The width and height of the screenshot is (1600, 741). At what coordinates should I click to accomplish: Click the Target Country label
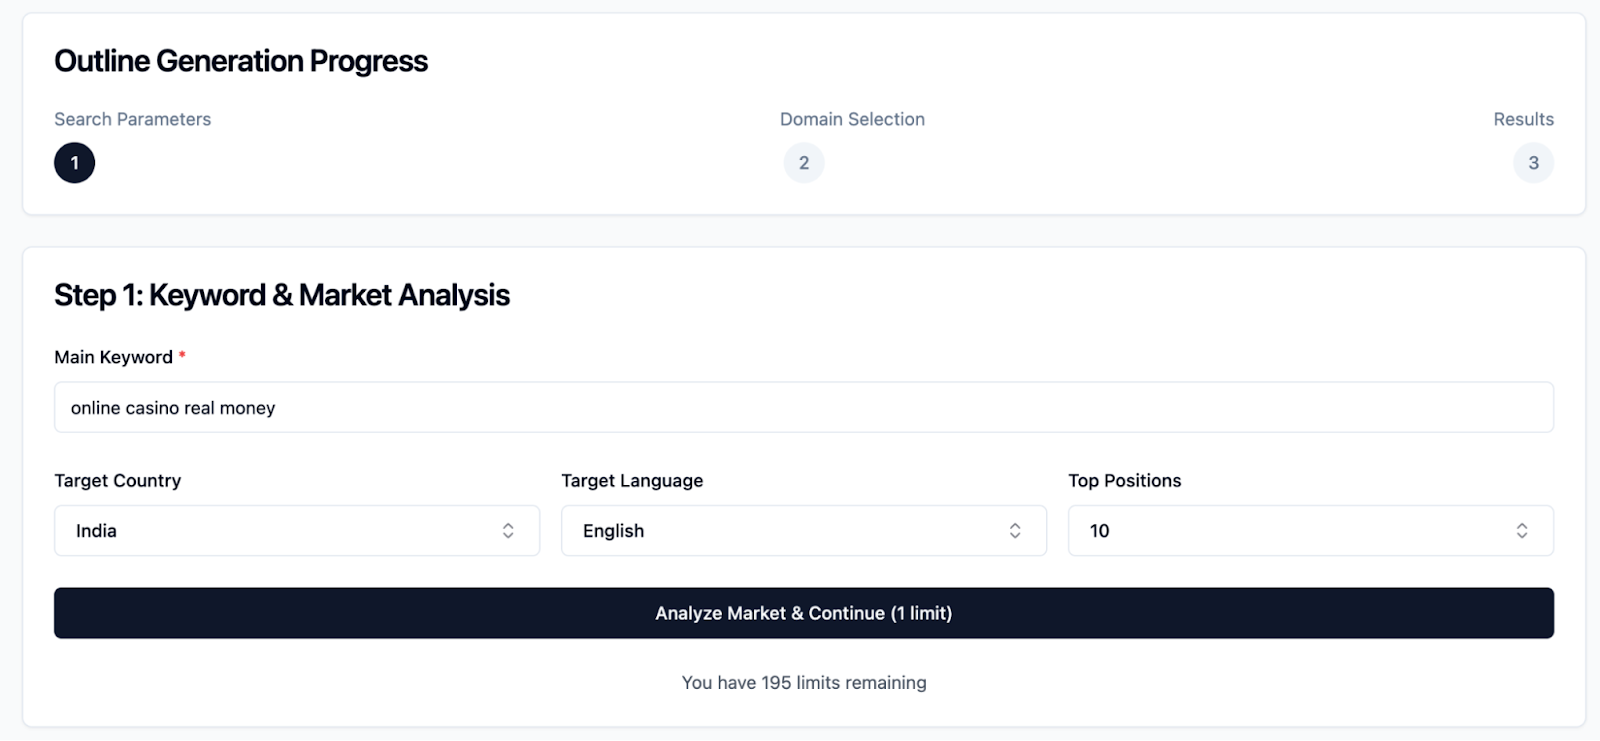point(117,481)
